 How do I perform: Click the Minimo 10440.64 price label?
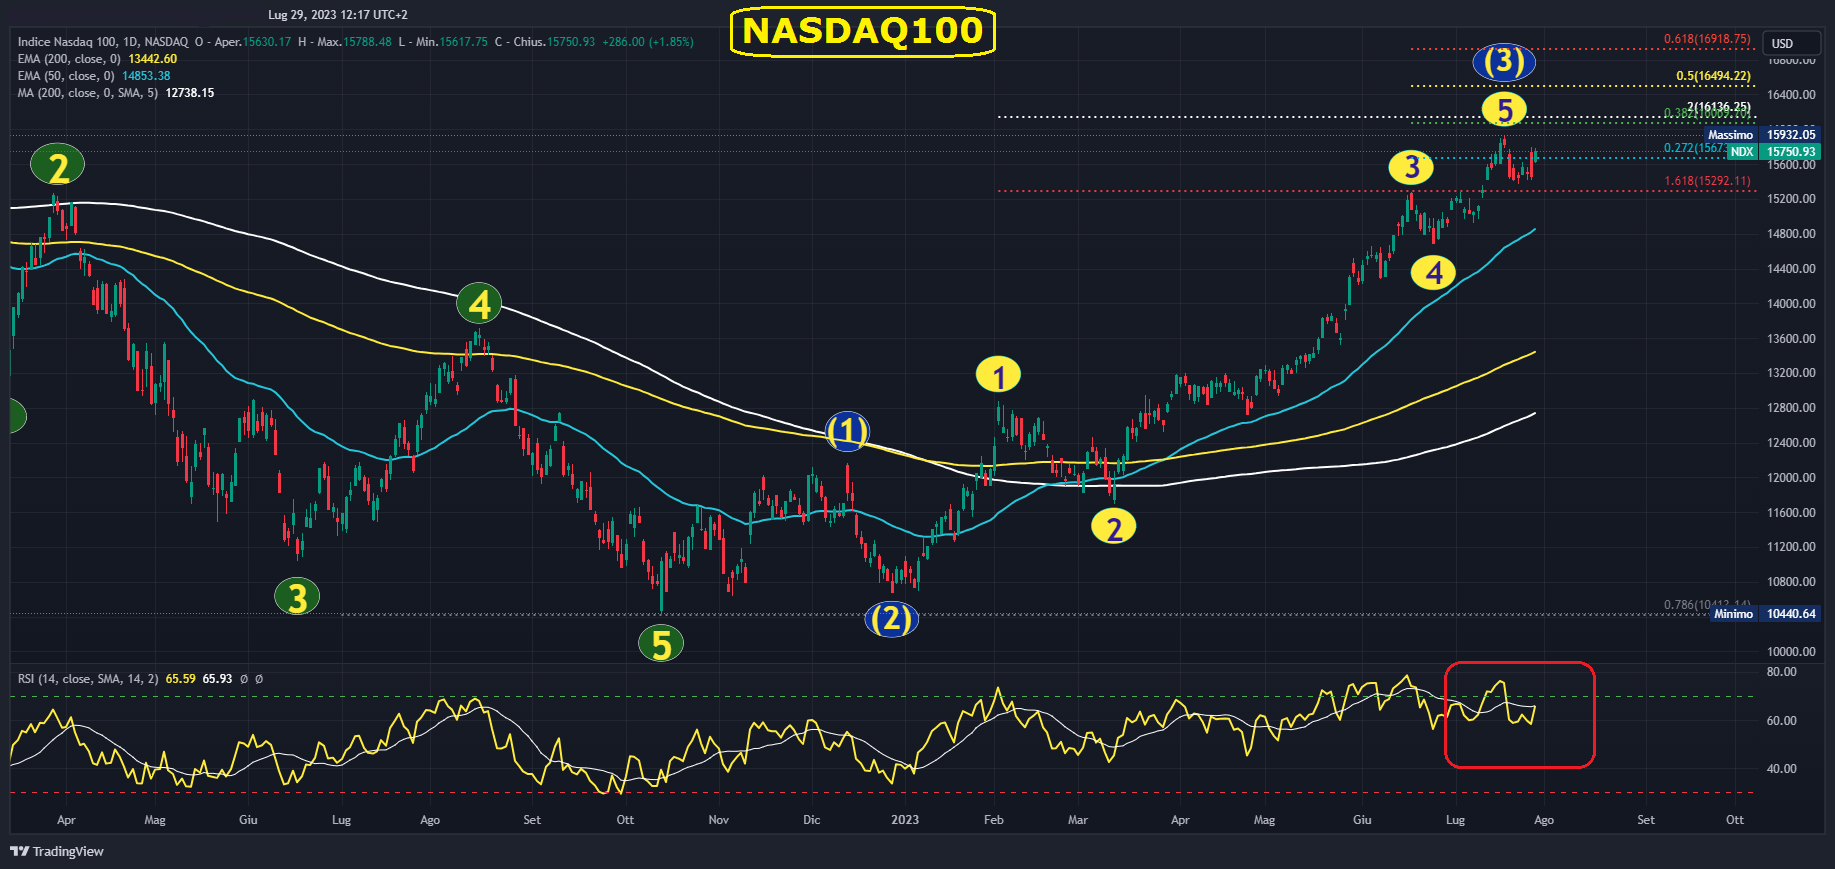[1764, 614]
